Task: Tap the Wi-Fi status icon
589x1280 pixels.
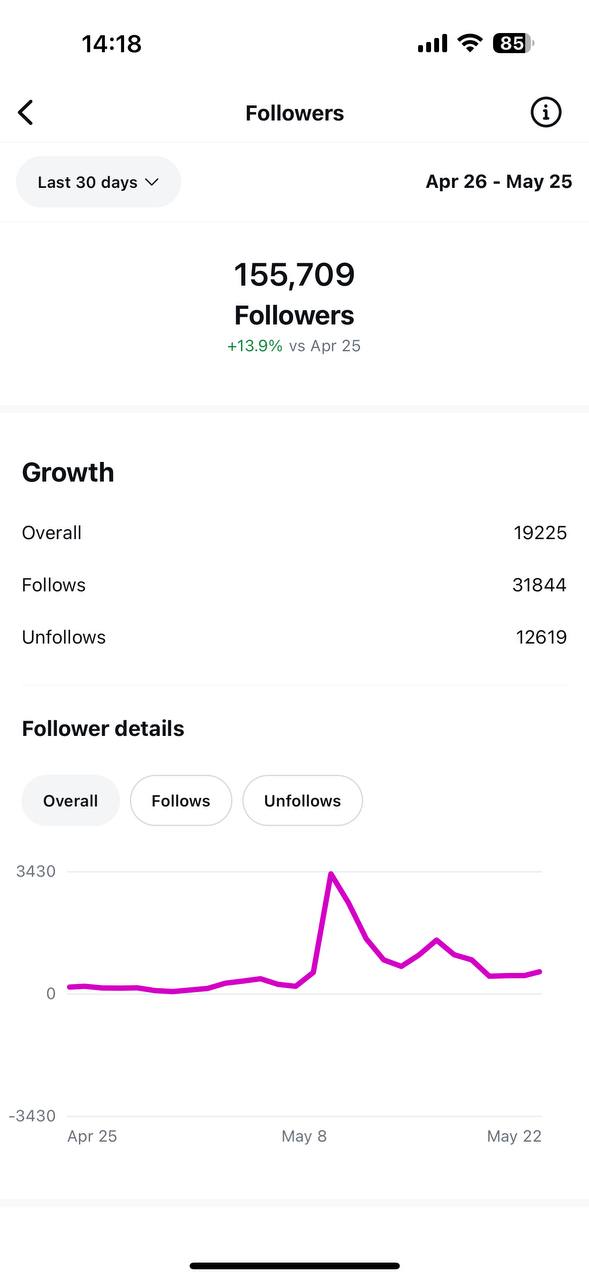Action: (469, 43)
